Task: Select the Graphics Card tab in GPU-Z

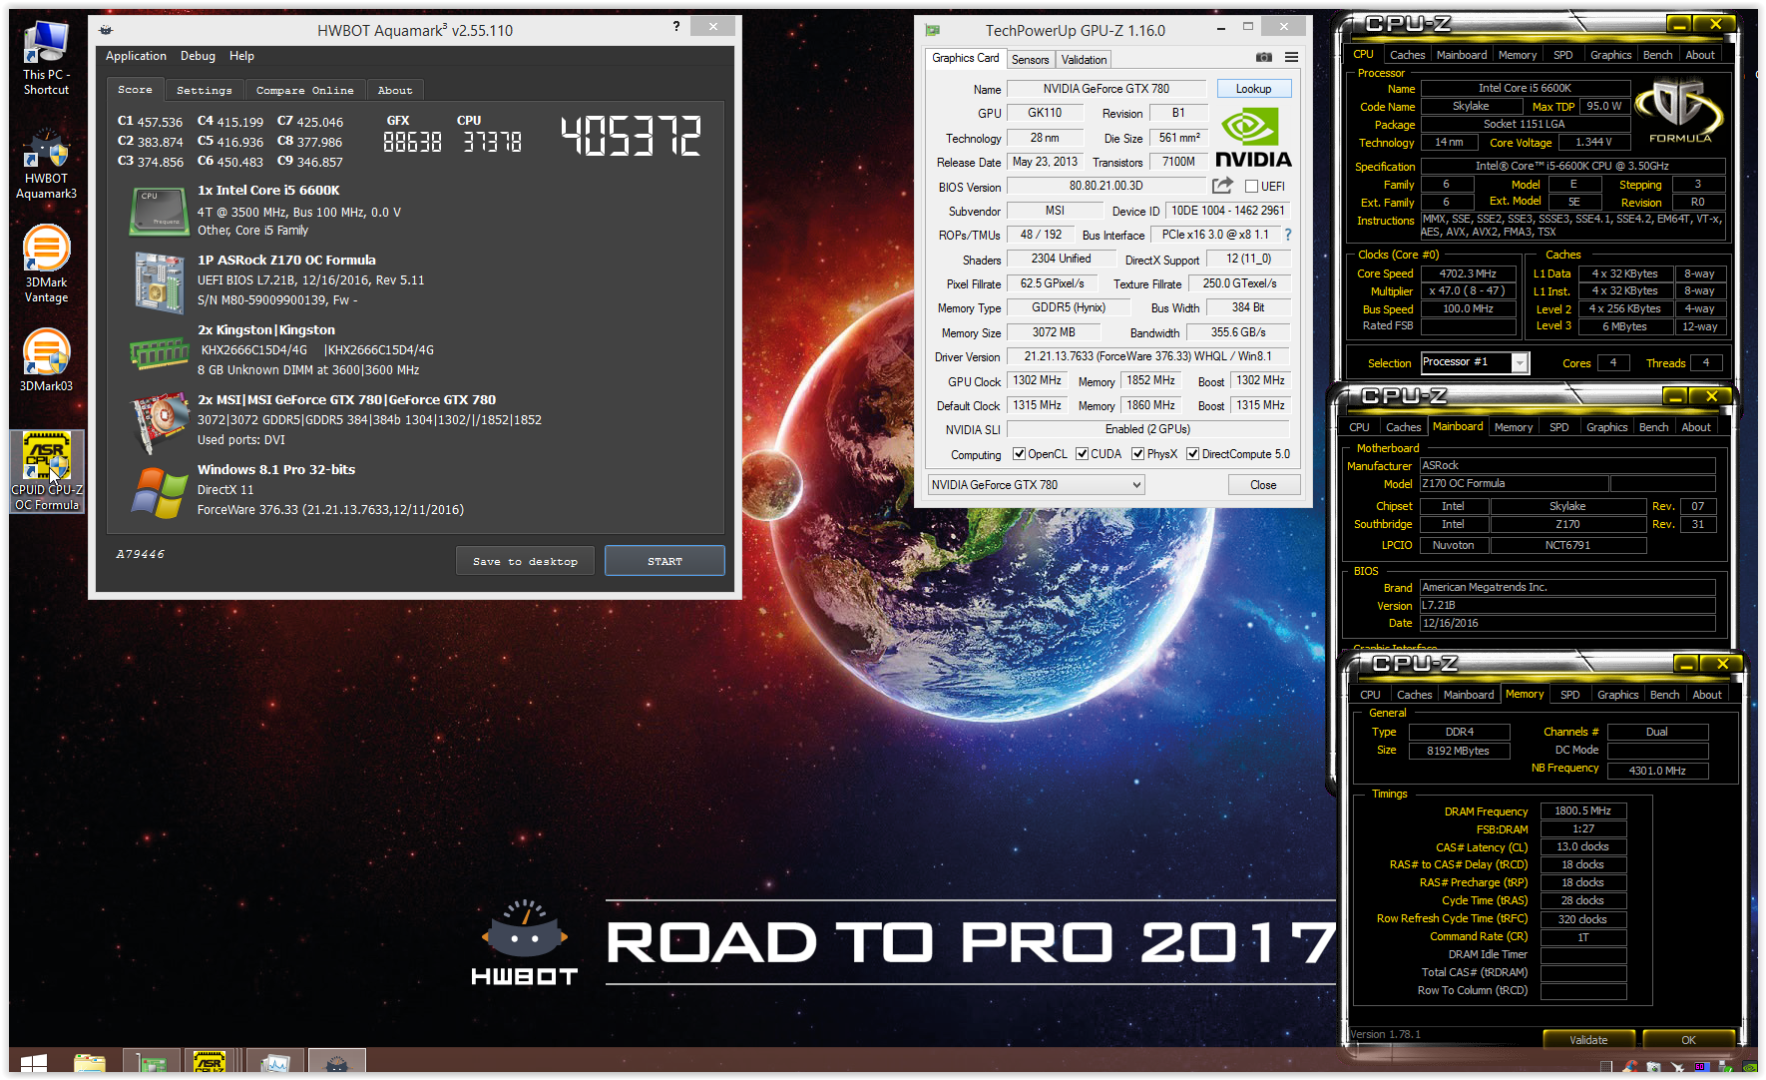Action: 965,58
